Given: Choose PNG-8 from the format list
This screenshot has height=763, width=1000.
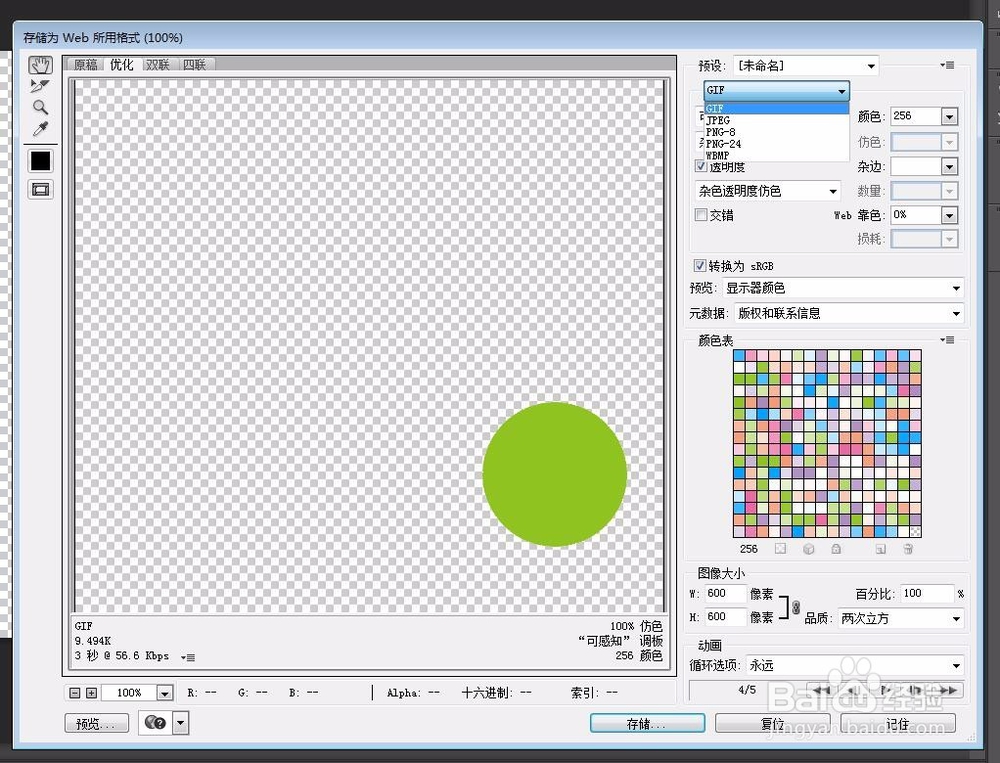Looking at the screenshot, I should tap(776, 131).
